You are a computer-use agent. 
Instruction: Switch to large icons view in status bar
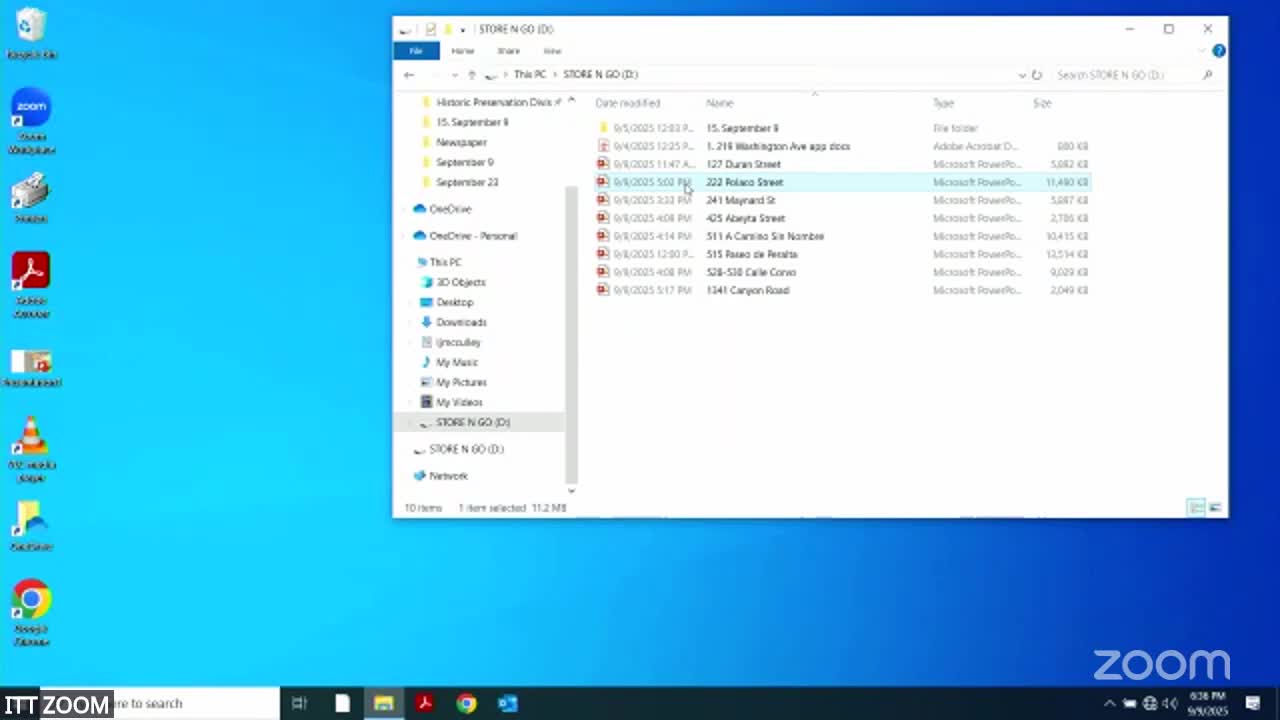click(x=1215, y=508)
